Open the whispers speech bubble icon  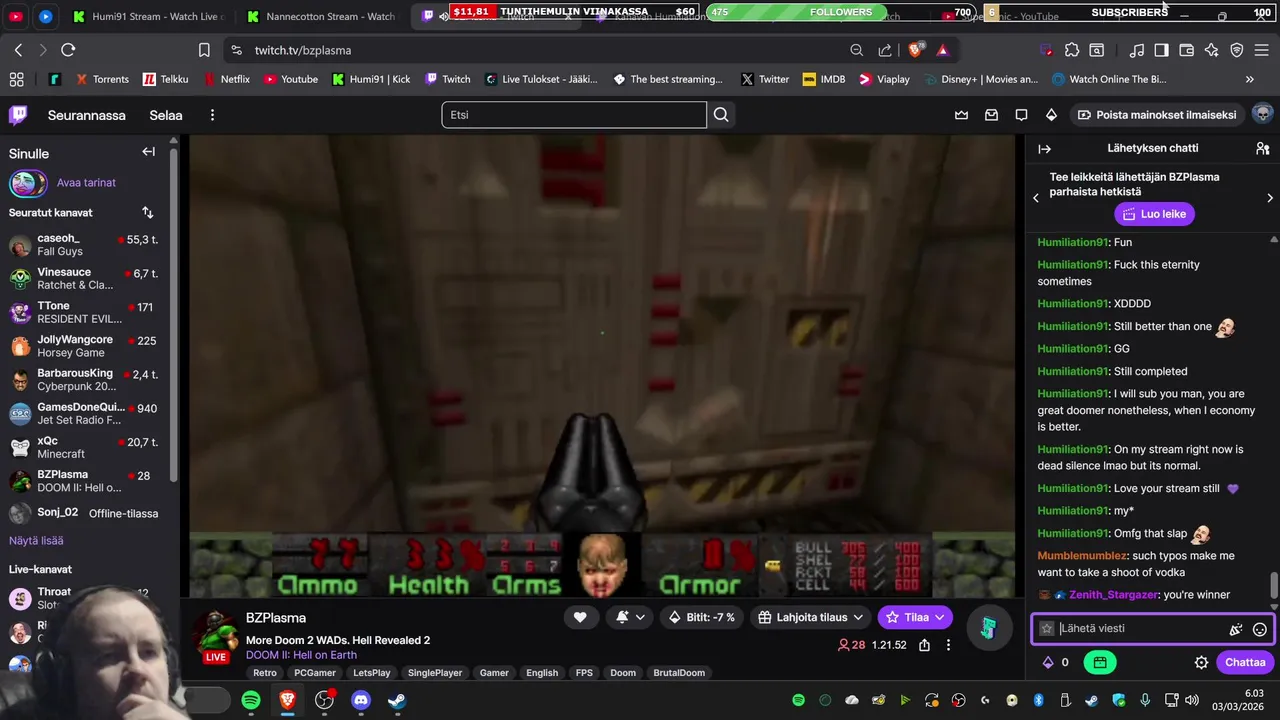(x=1021, y=115)
